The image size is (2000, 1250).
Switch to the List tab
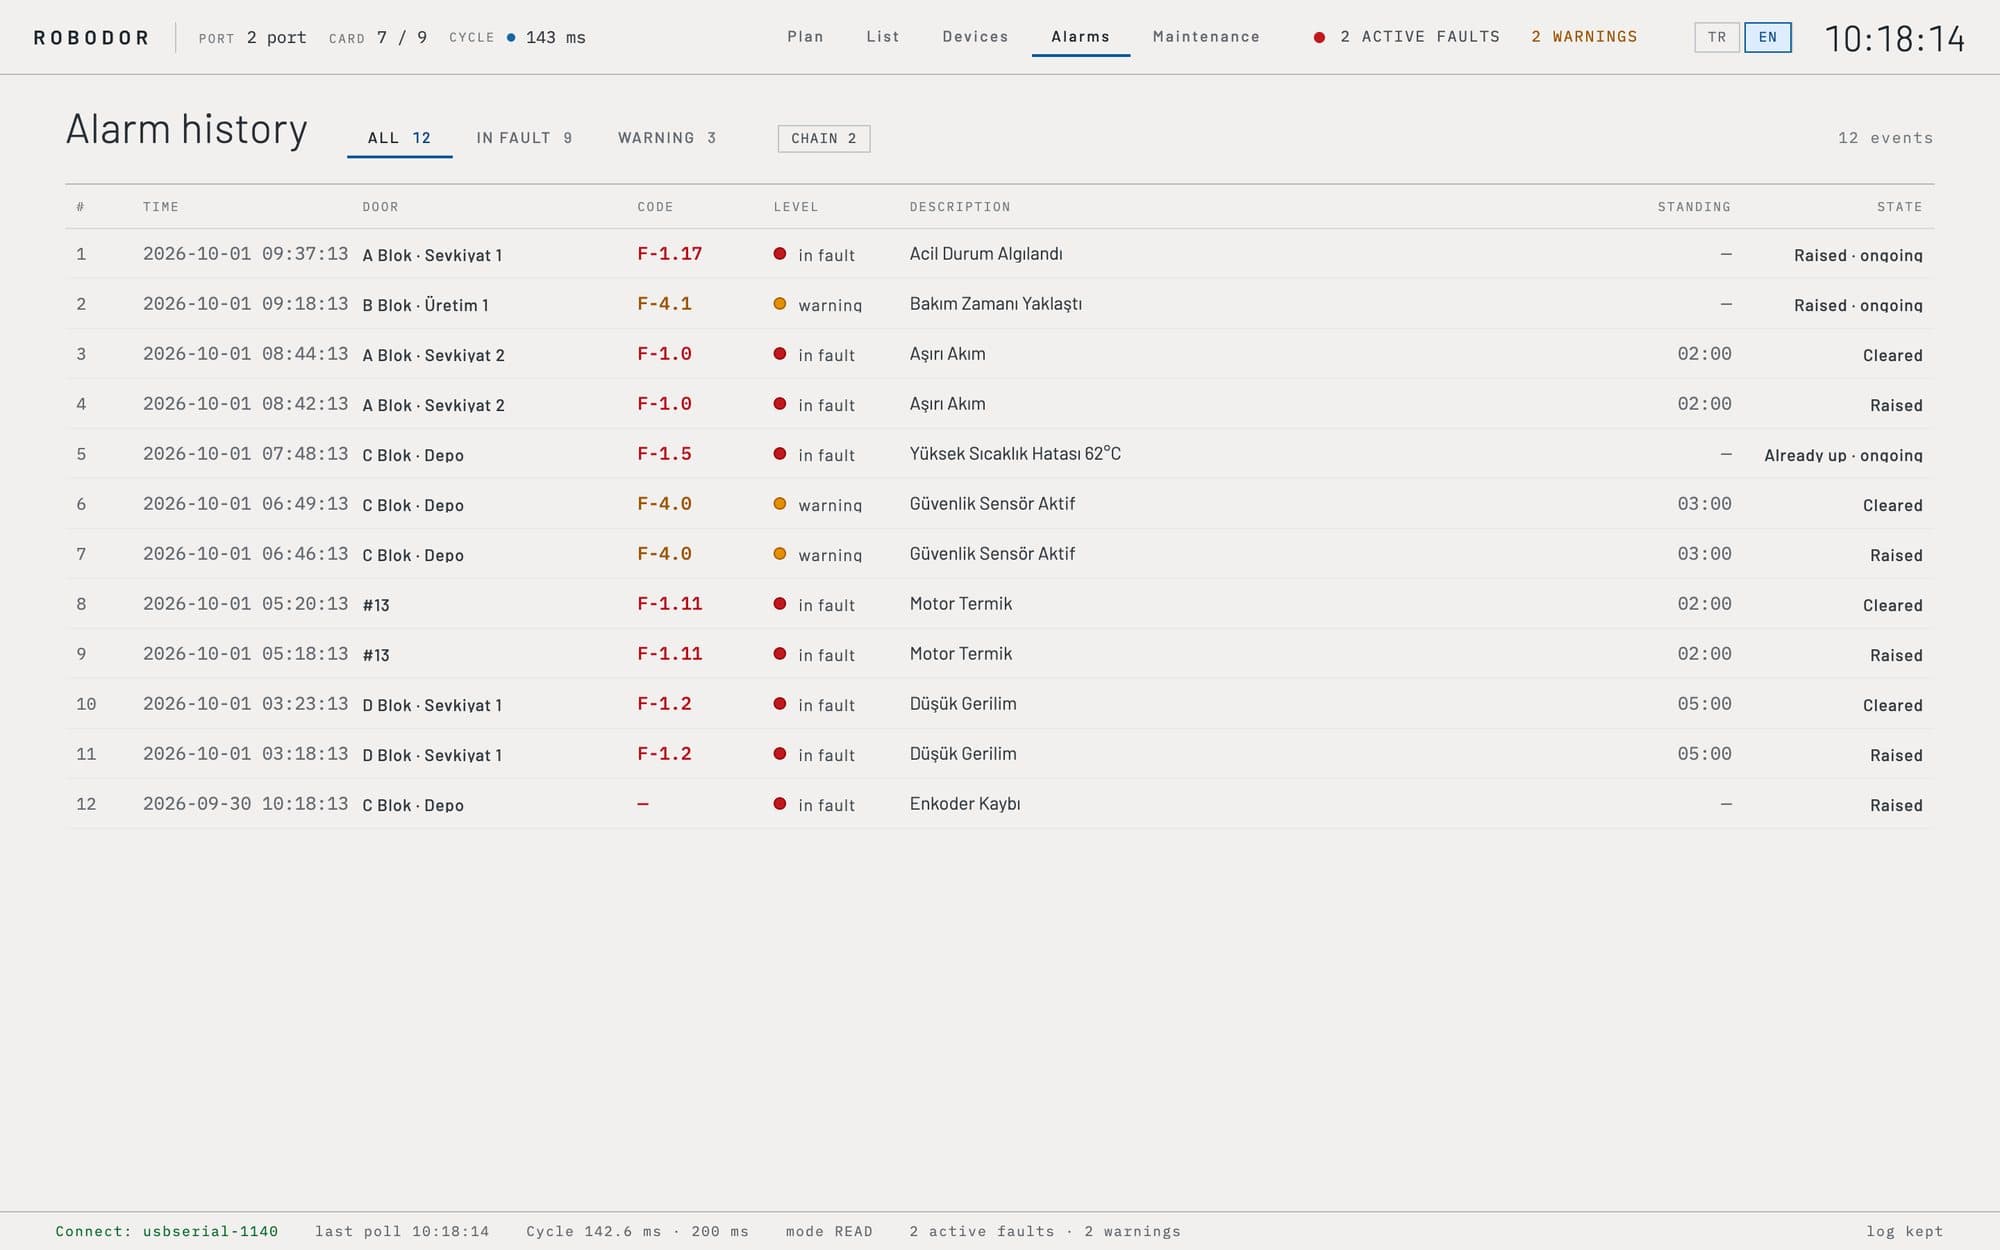pos(883,37)
